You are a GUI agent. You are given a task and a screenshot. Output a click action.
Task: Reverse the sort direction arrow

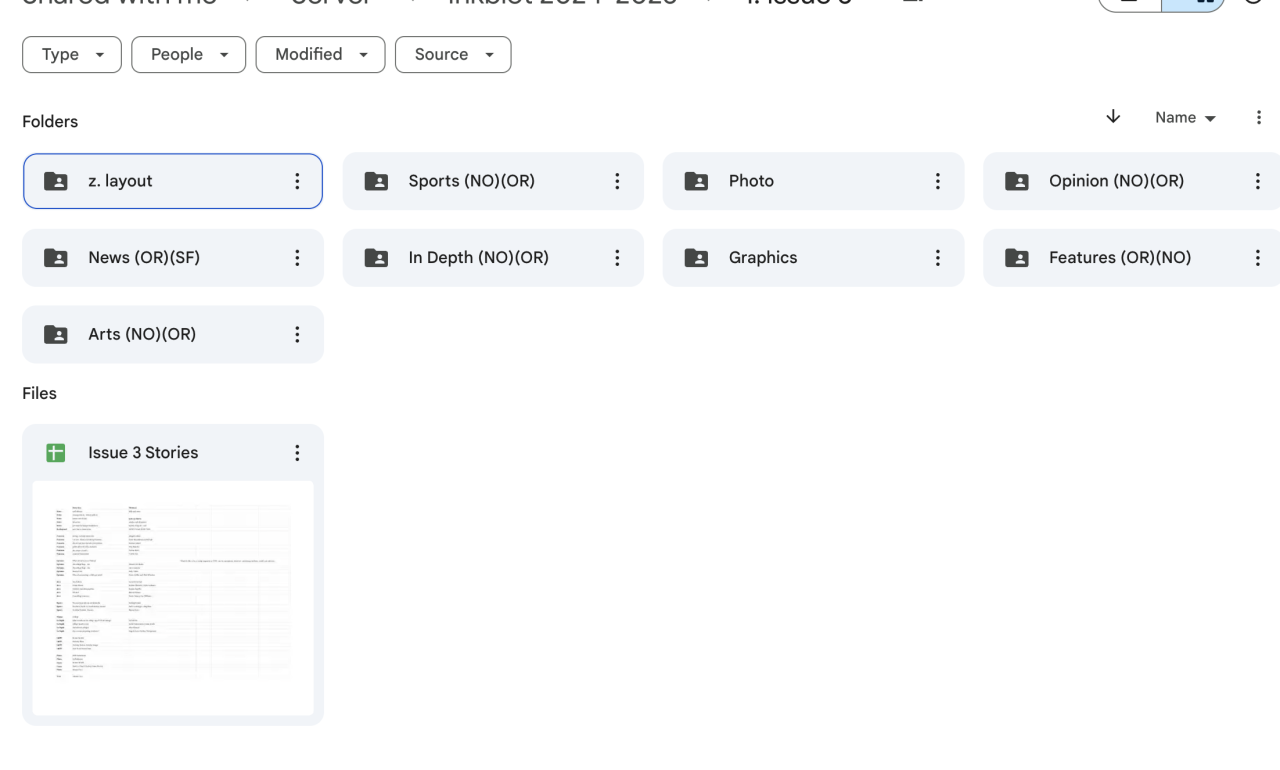tap(1113, 117)
